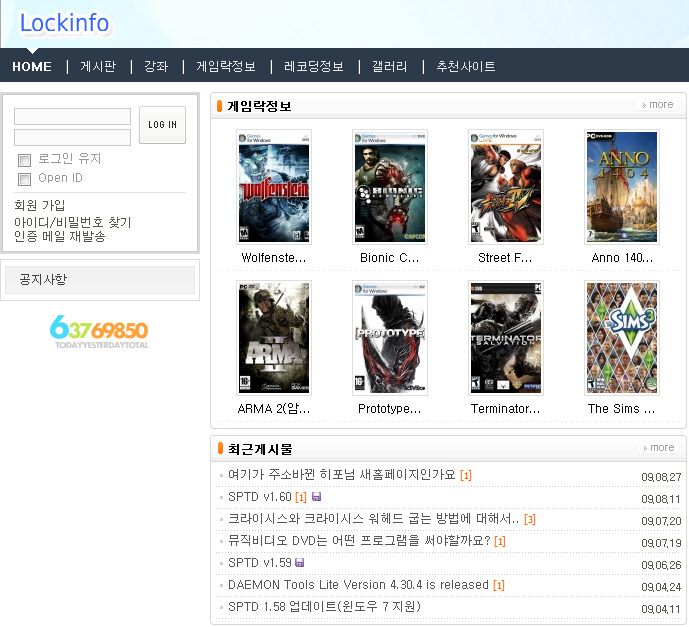Open the 게임락정보 menu item
The image size is (689, 627).
point(226,66)
